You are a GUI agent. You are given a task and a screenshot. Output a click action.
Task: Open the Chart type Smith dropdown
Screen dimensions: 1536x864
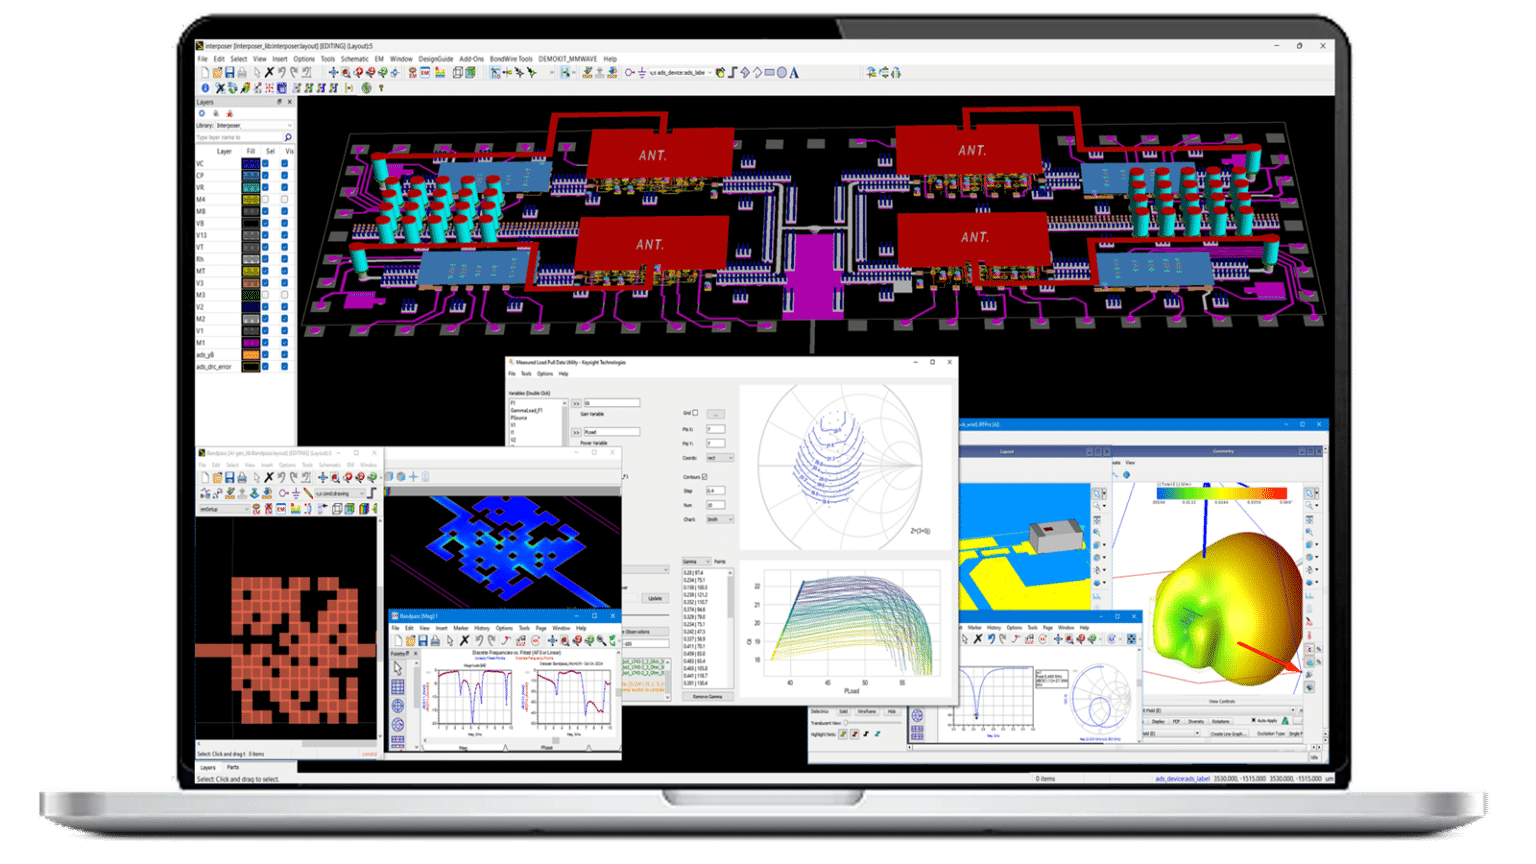coord(720,519)
